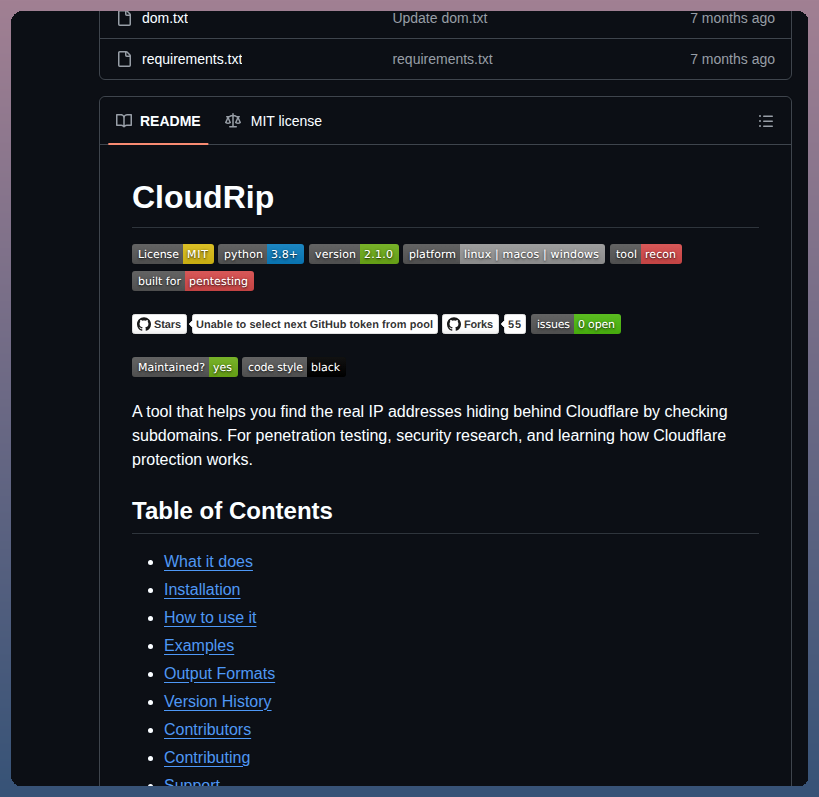Click the code style black badge
The width and height of the screenshot is (819, 797).
tap(294, 367)
